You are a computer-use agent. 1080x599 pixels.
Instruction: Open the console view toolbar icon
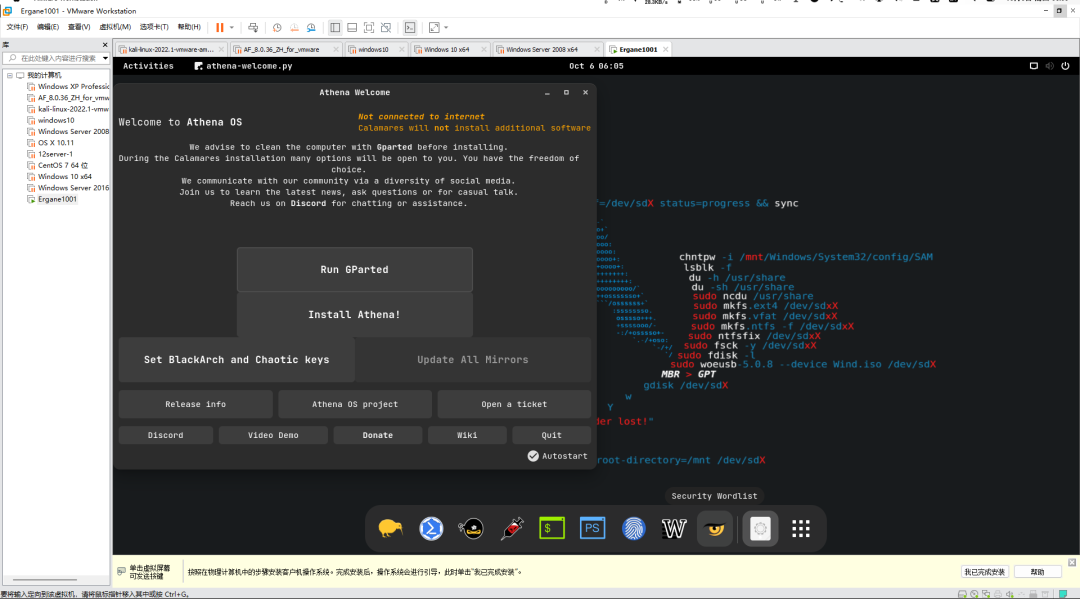click(410, 28)
